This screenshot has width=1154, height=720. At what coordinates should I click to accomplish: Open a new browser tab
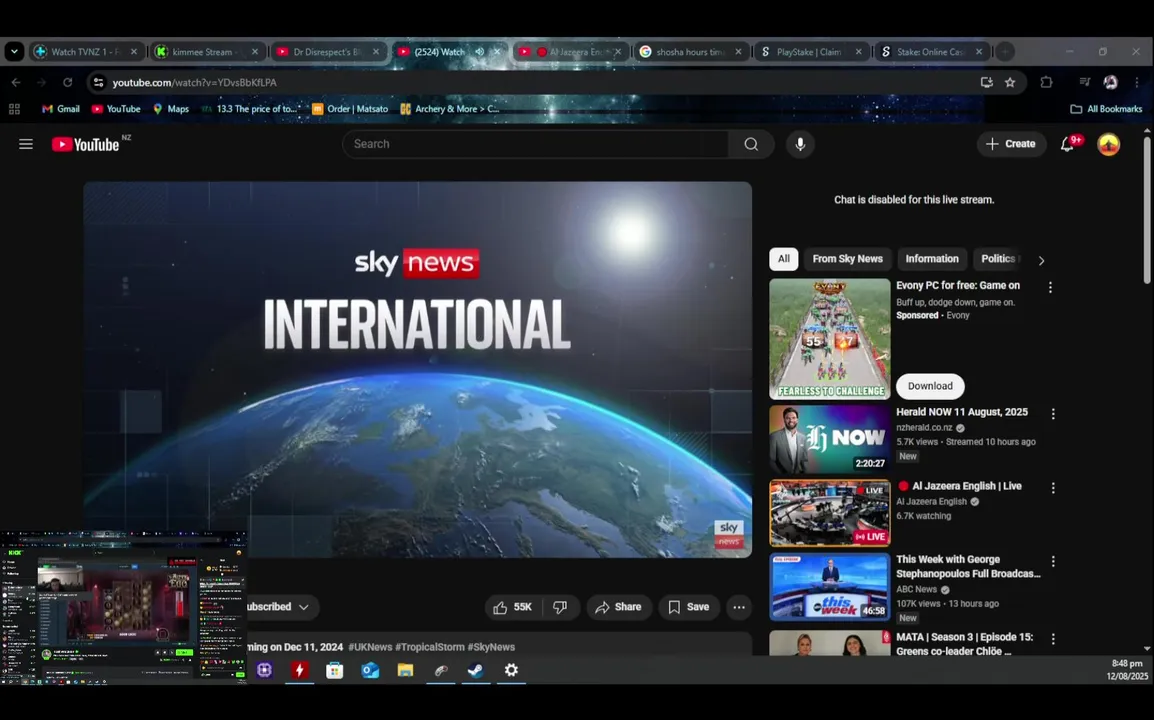click(1005, 52)
